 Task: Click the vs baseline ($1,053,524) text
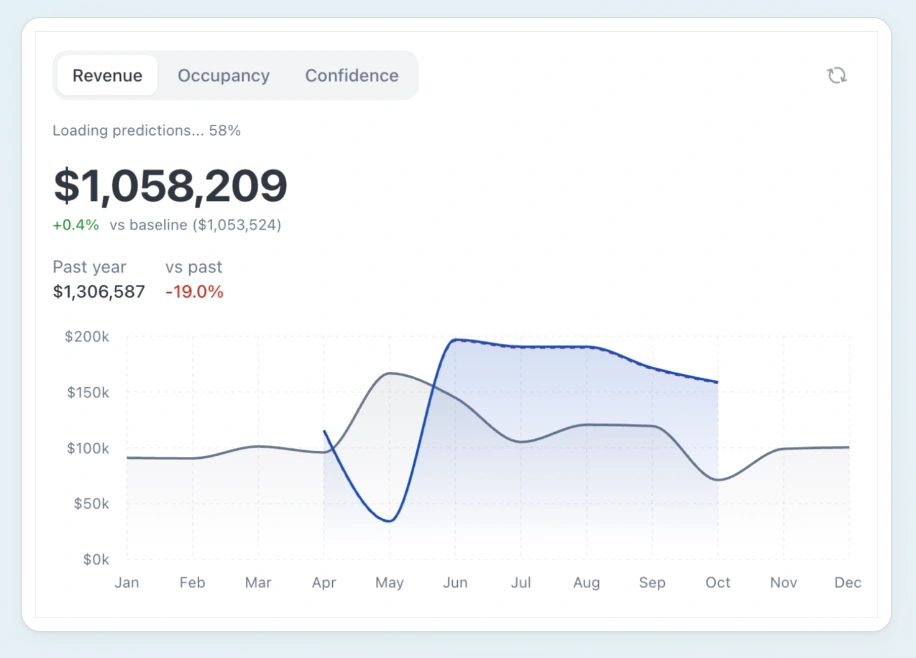195,225
